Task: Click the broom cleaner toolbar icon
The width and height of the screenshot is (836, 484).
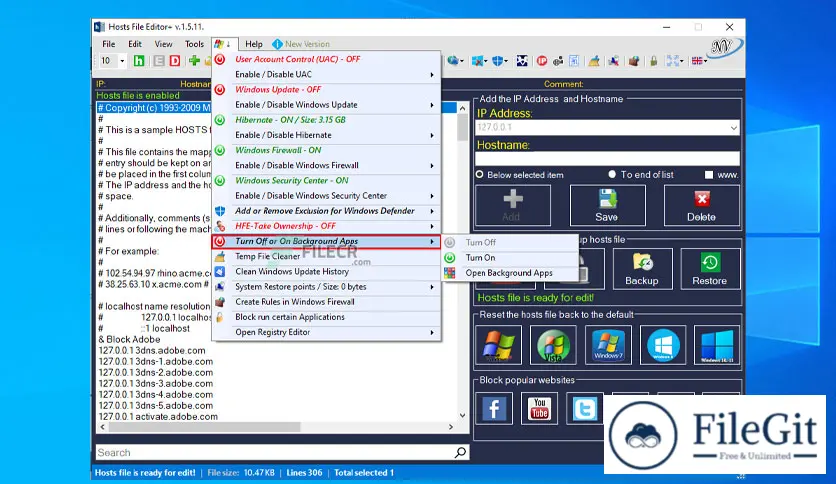Action: click(x=593, y=61)
